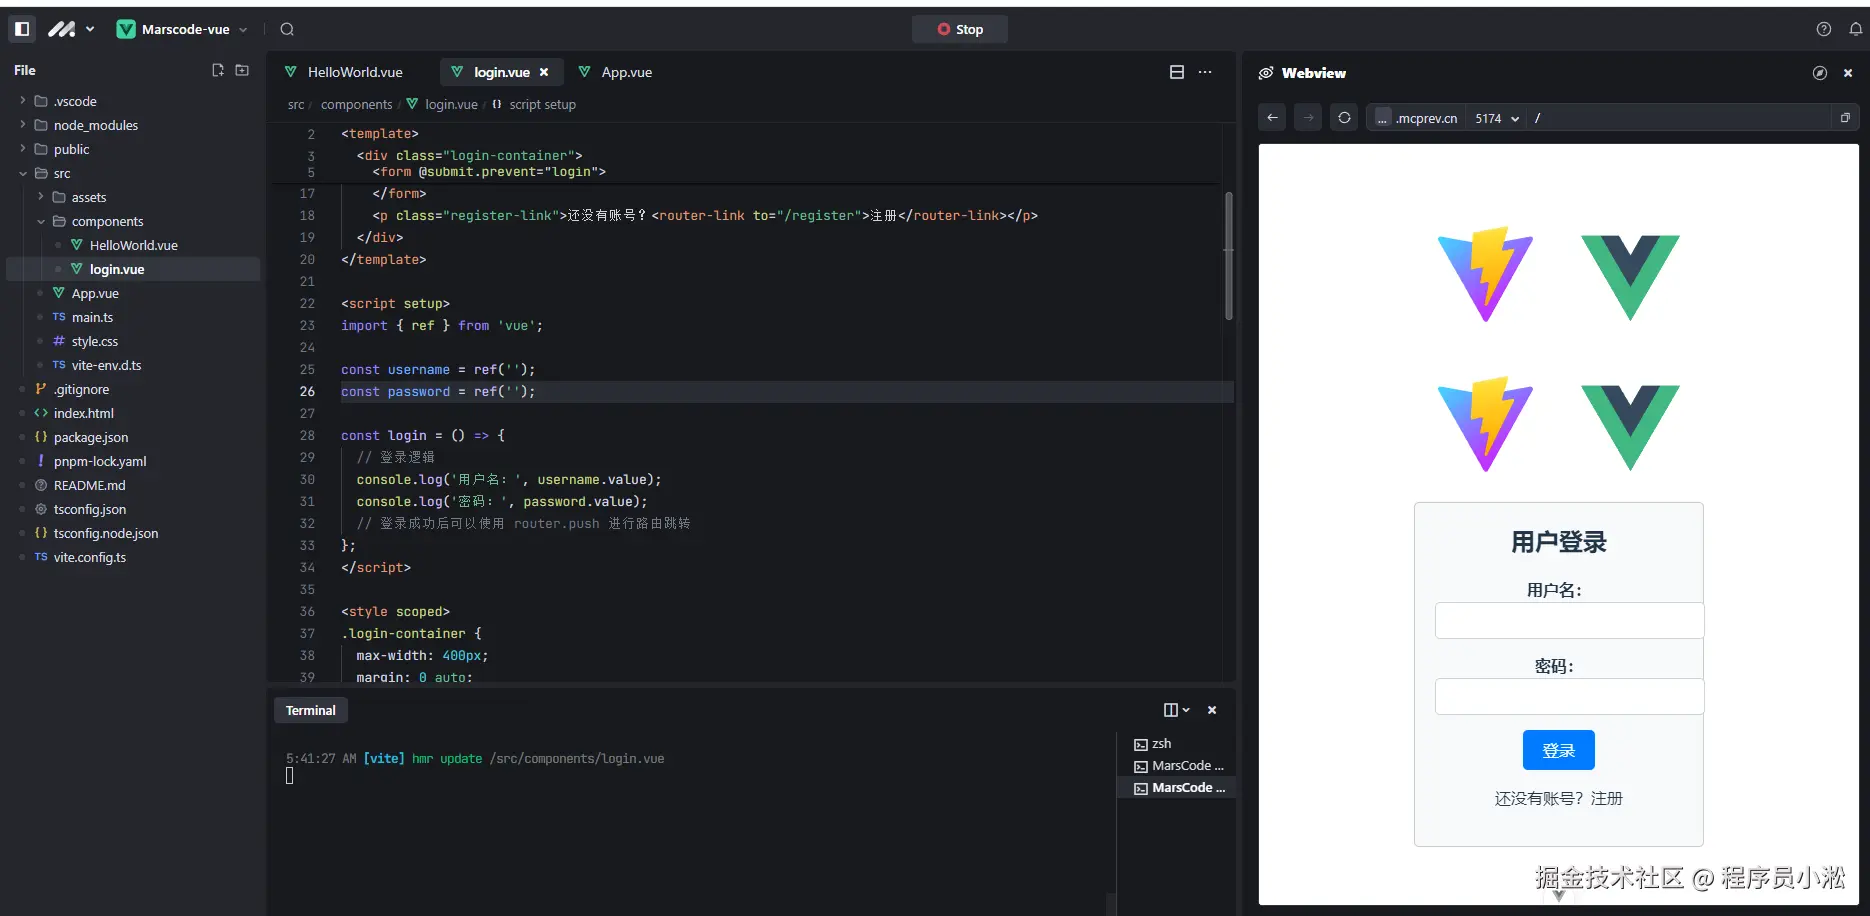
Task: Open the Marscode-vue project dropdown
Action: (x=182, y=29)
